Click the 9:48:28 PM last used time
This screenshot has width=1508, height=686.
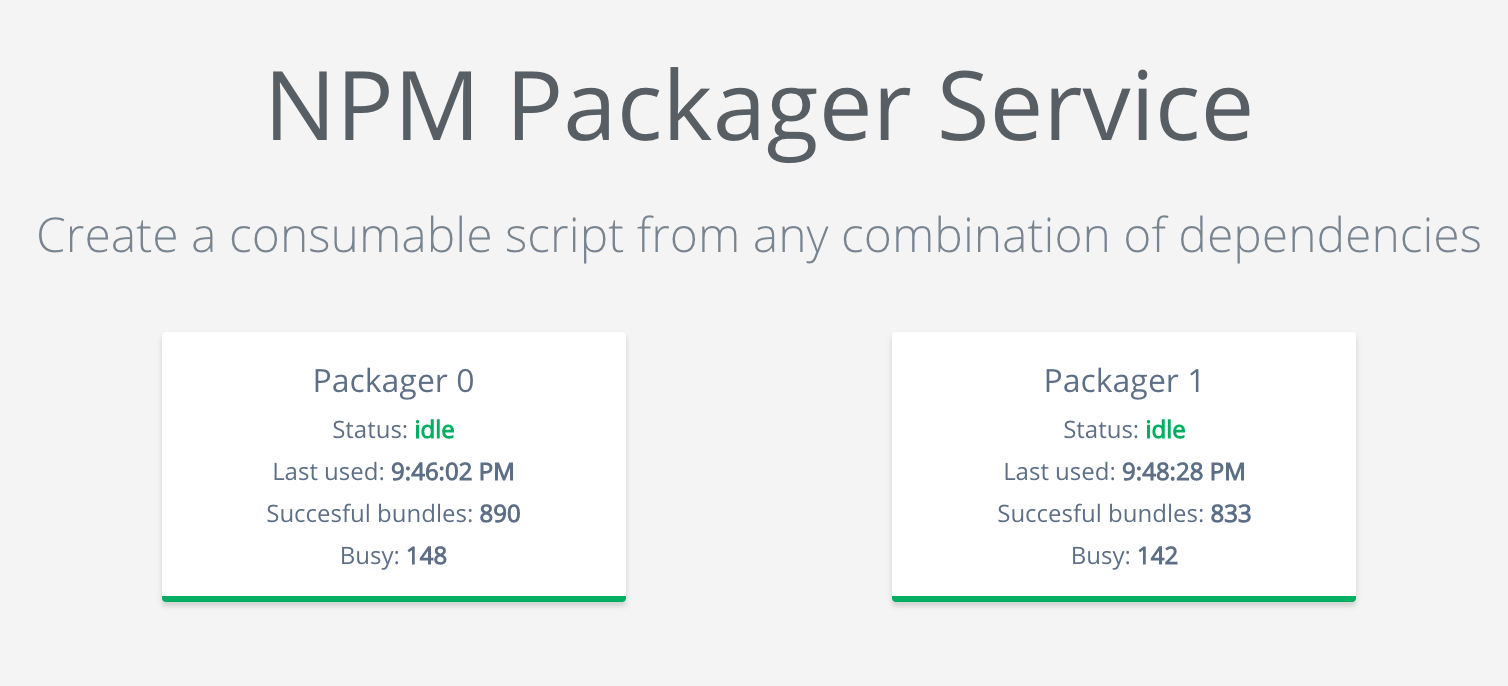coord(1183,472)
